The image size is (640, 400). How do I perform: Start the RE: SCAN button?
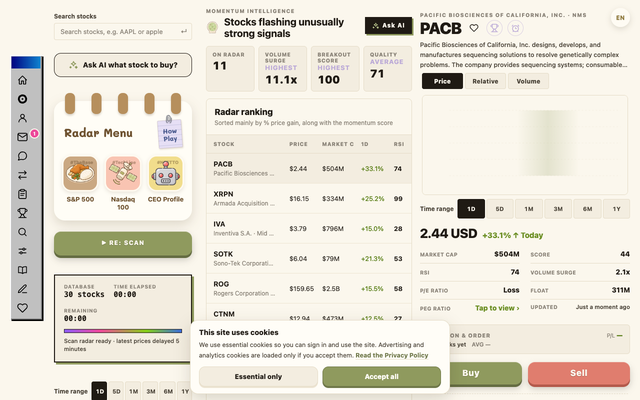[123, 243]
